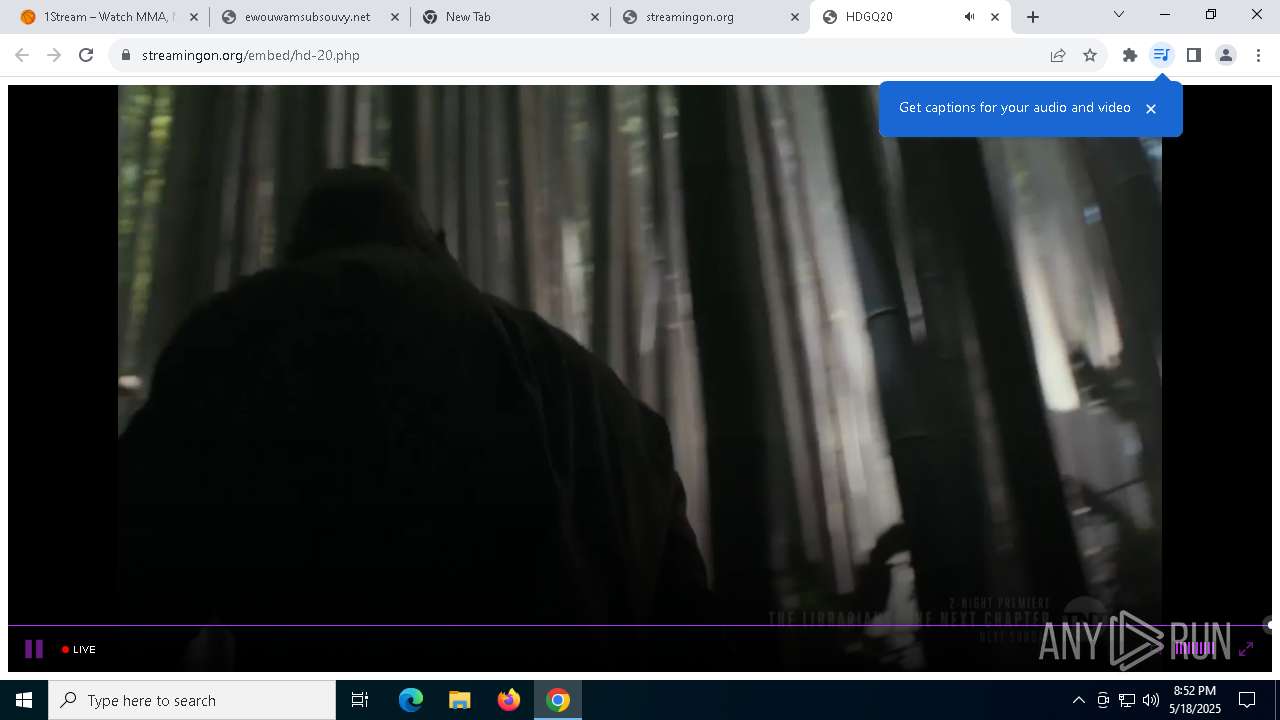The height and width of the screenshot is (720, 1280).
Task: Pause the live video stream
Action: coord(34,649)
